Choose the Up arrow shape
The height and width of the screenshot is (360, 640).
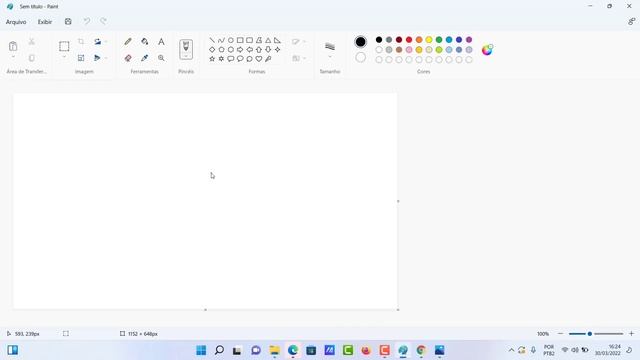coord(259,49)
